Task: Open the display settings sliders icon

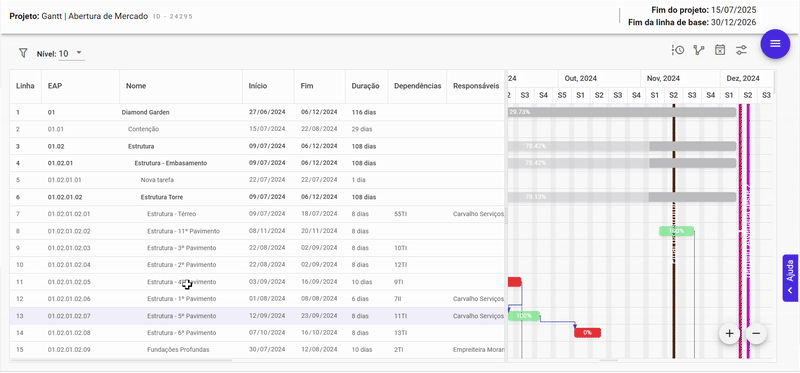Action: pos(741,50)
